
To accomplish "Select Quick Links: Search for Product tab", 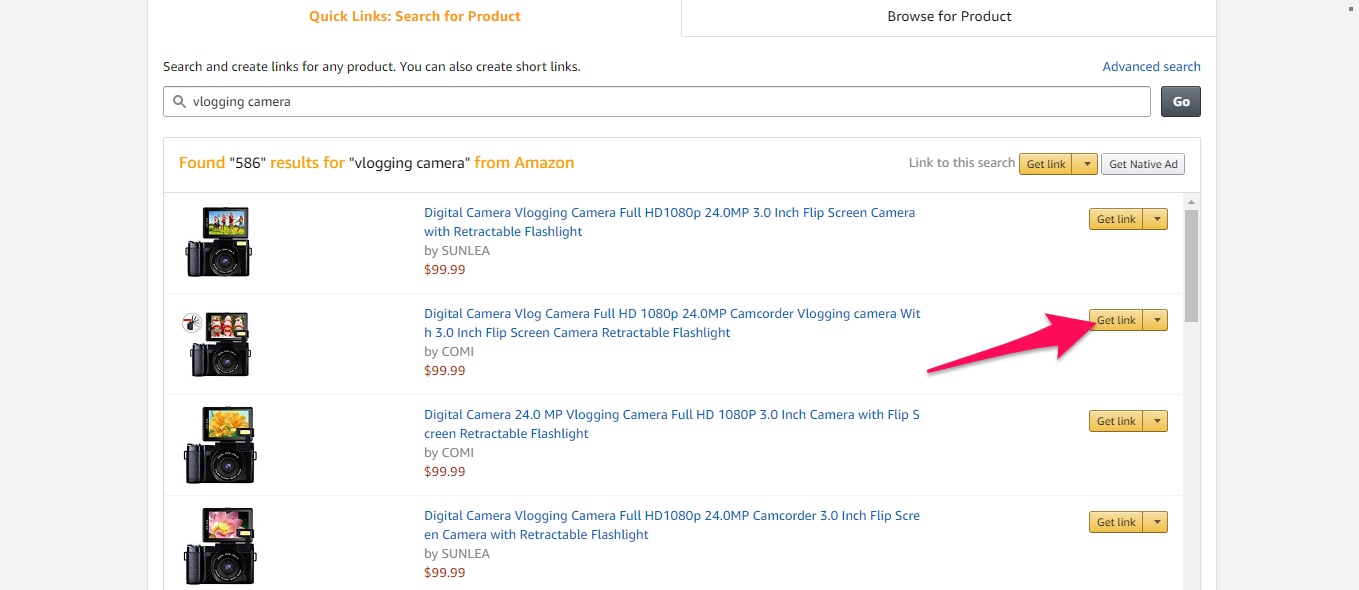I will point(414,17).
